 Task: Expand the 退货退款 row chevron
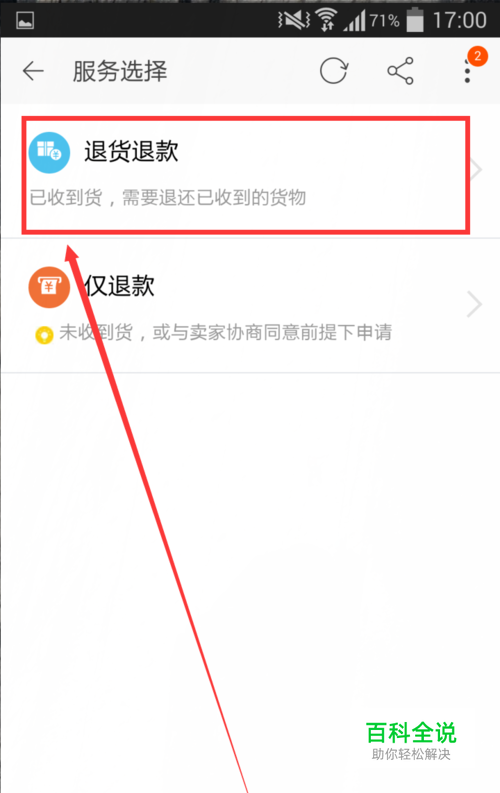(475, 169)
